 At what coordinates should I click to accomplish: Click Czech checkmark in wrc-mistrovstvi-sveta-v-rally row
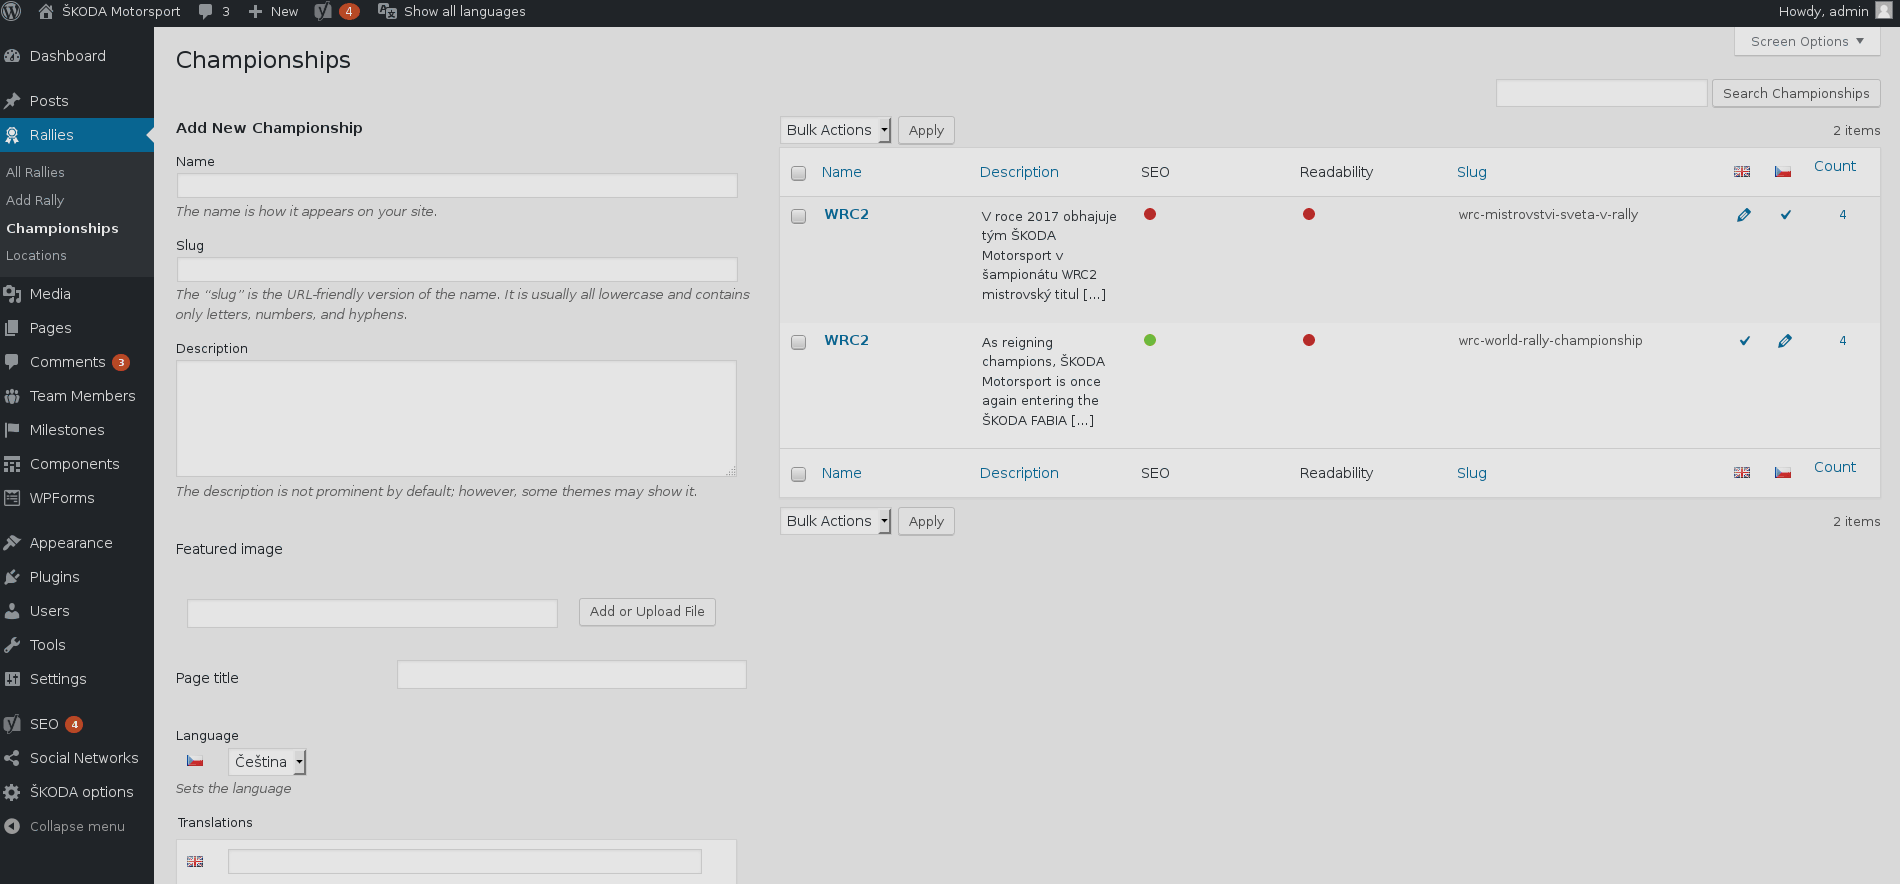tap(1785, 215)
